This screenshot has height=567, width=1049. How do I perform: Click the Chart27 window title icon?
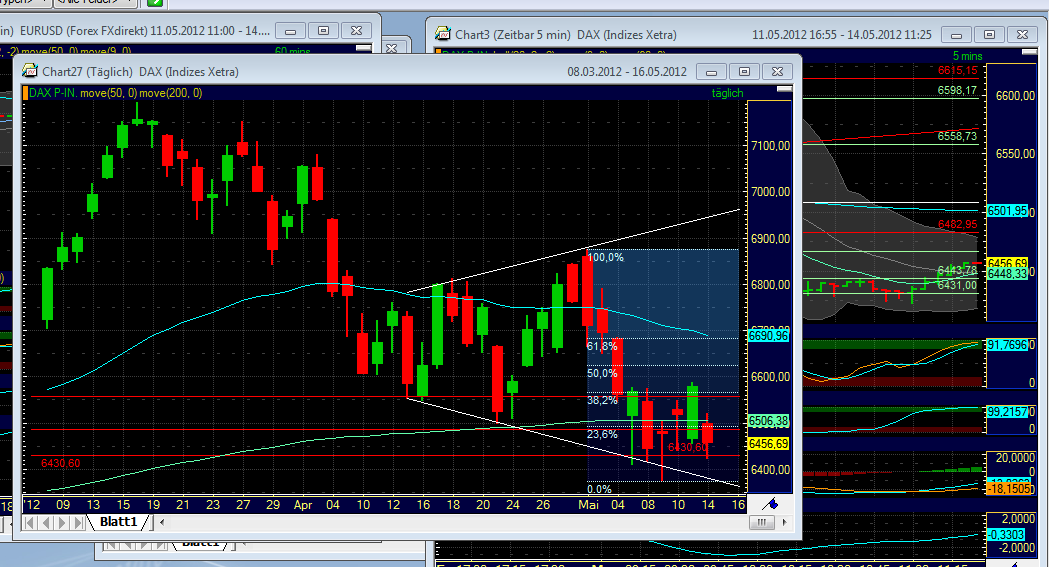click(x=29, y=71)
